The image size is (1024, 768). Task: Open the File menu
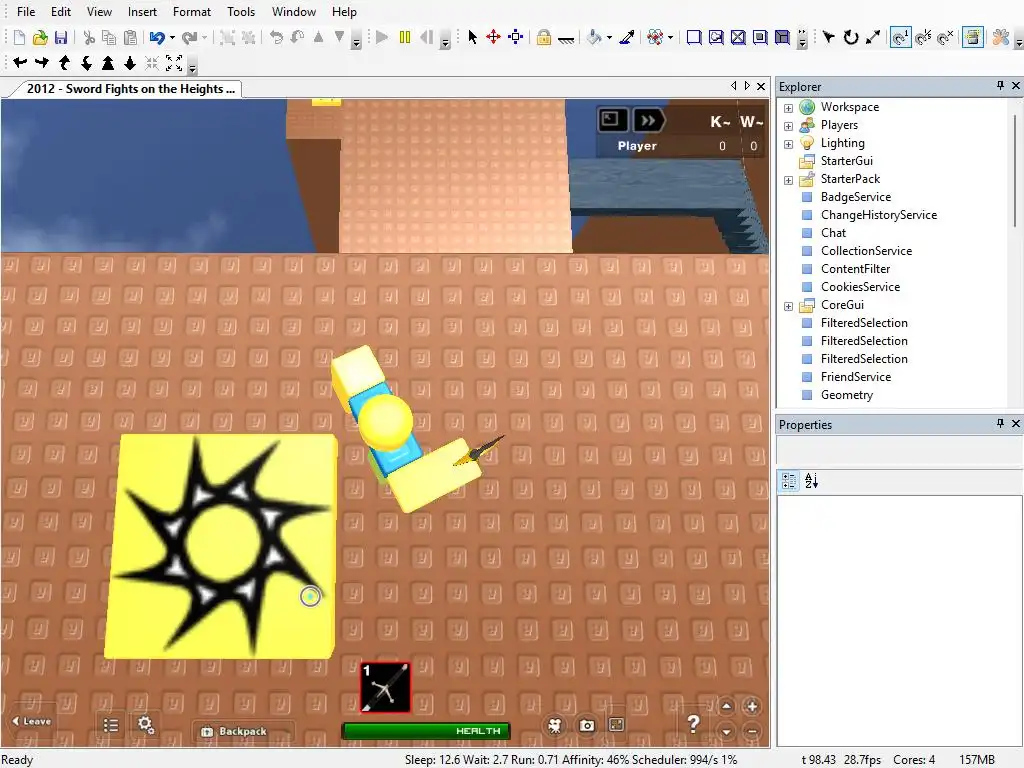click(26, 12)
